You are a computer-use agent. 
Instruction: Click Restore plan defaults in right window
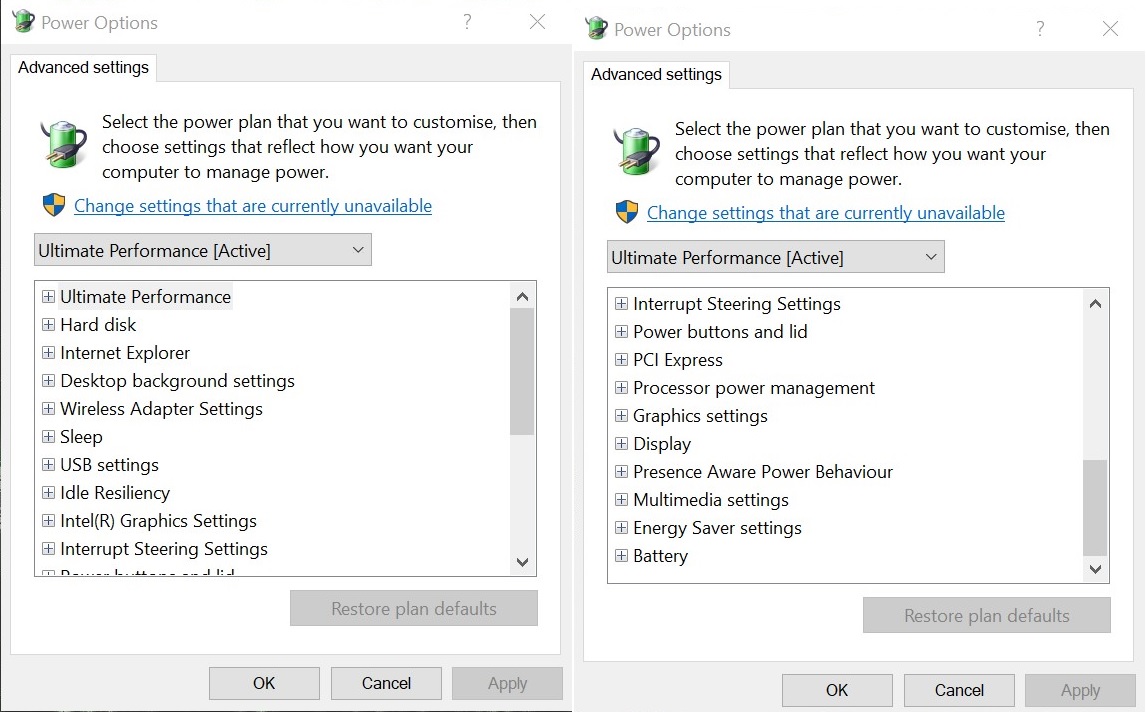tap(987, 616)
